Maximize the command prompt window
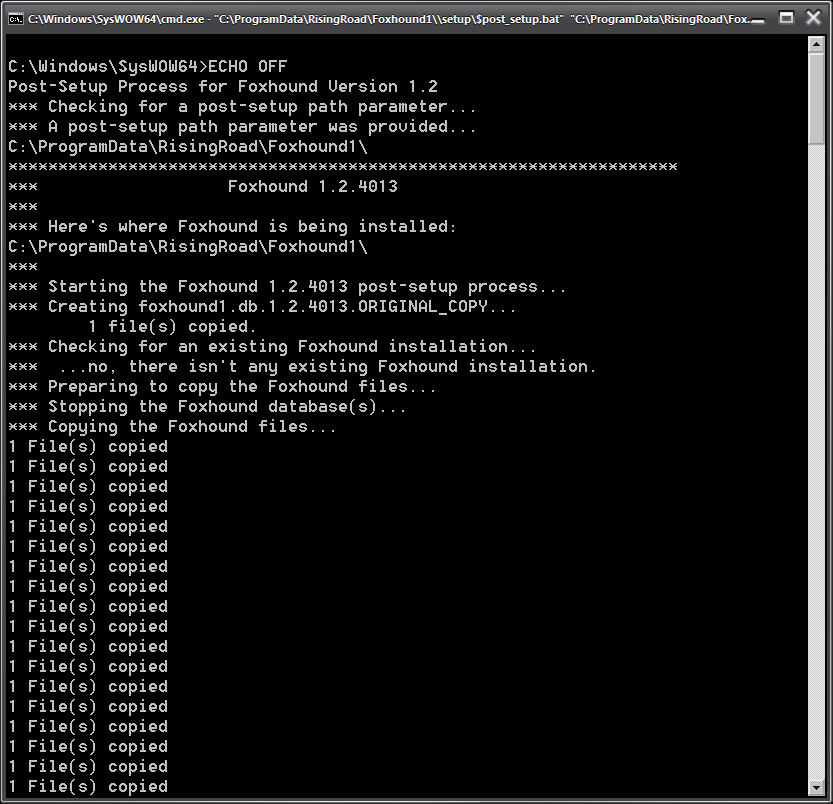 coord(786,18)
